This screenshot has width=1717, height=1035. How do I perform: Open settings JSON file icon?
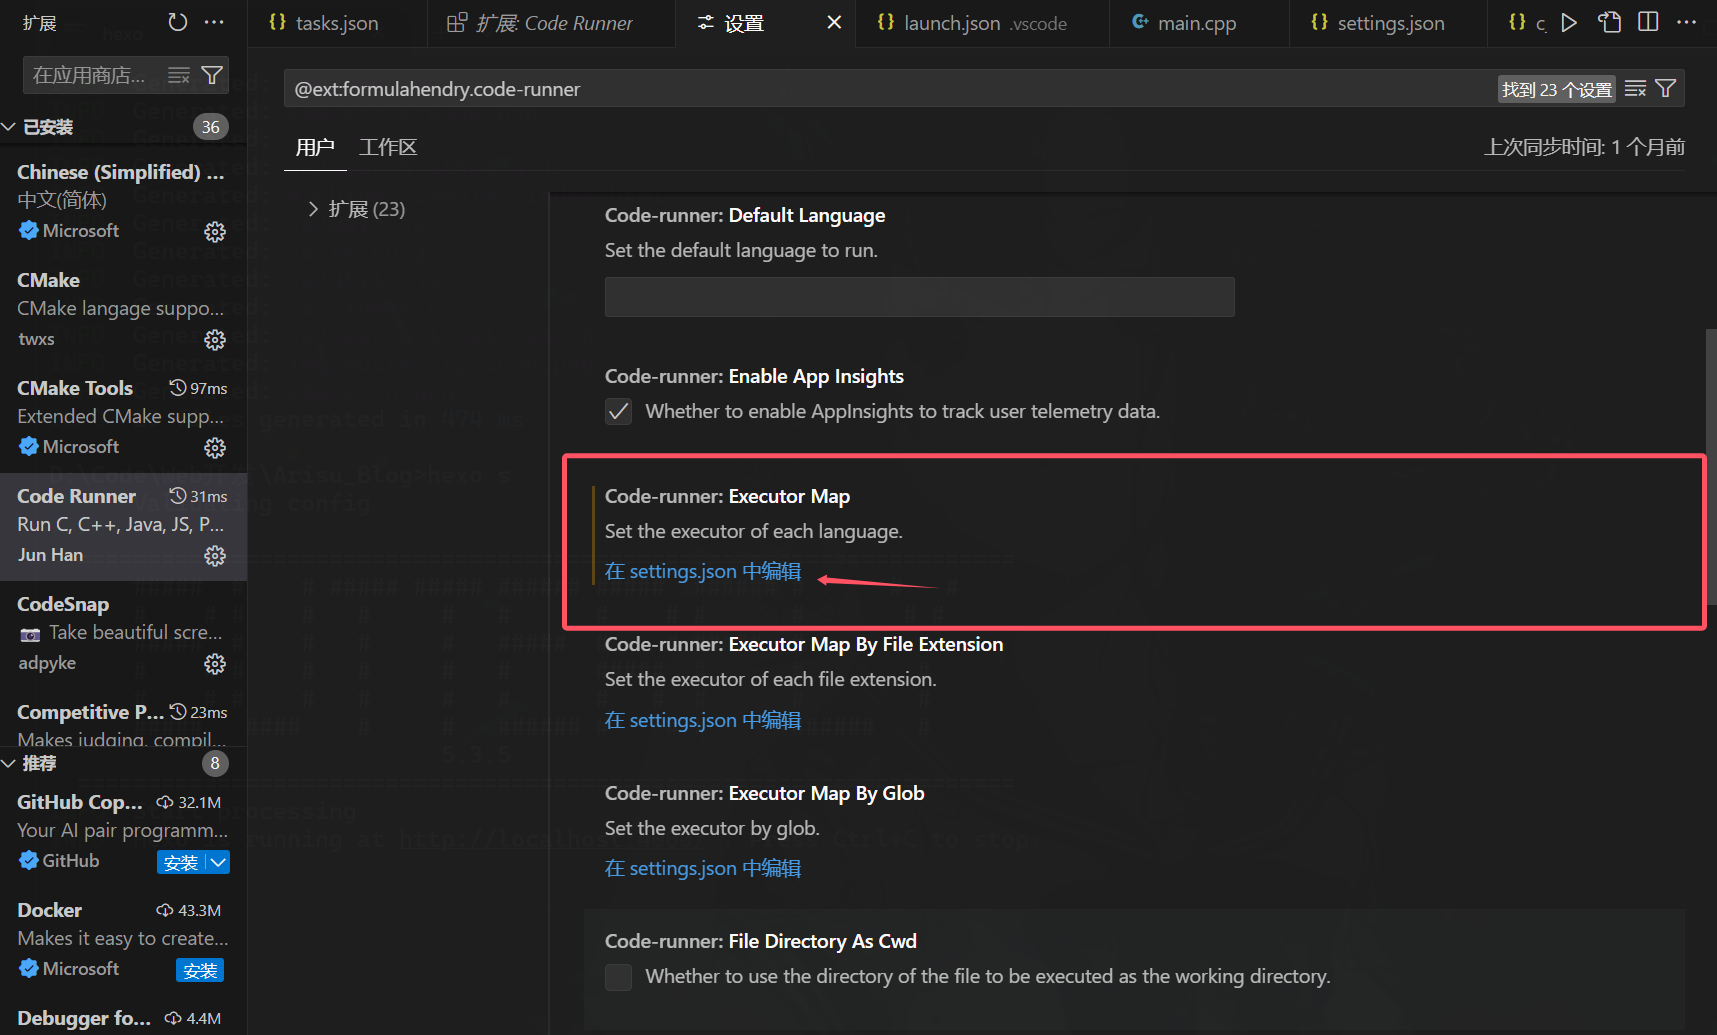click(x=1609, y=22)
